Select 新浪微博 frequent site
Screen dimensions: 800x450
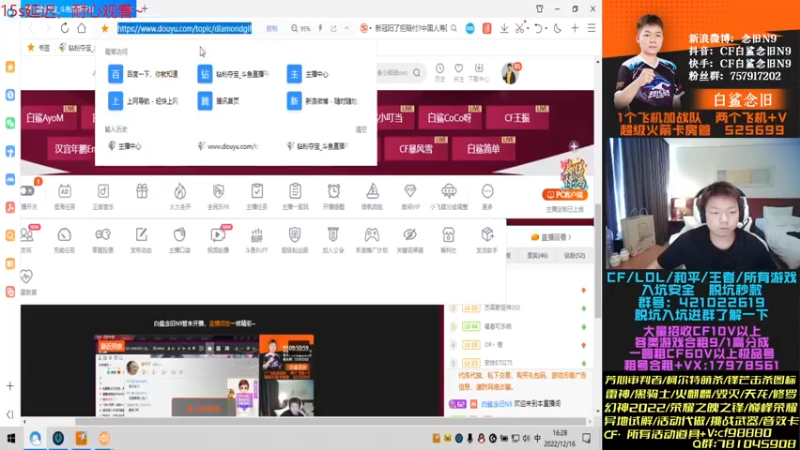[x=322, y=101]
